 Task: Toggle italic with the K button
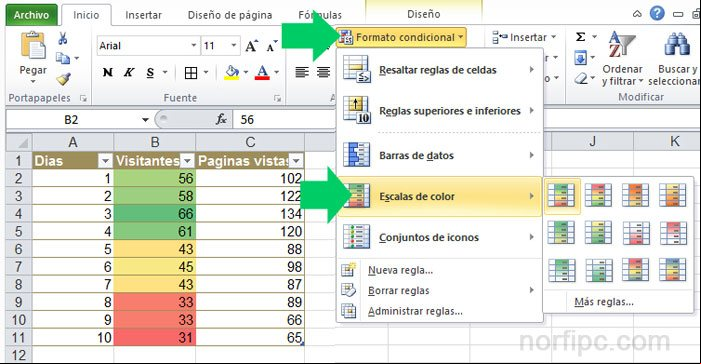(x=129, y=72)
